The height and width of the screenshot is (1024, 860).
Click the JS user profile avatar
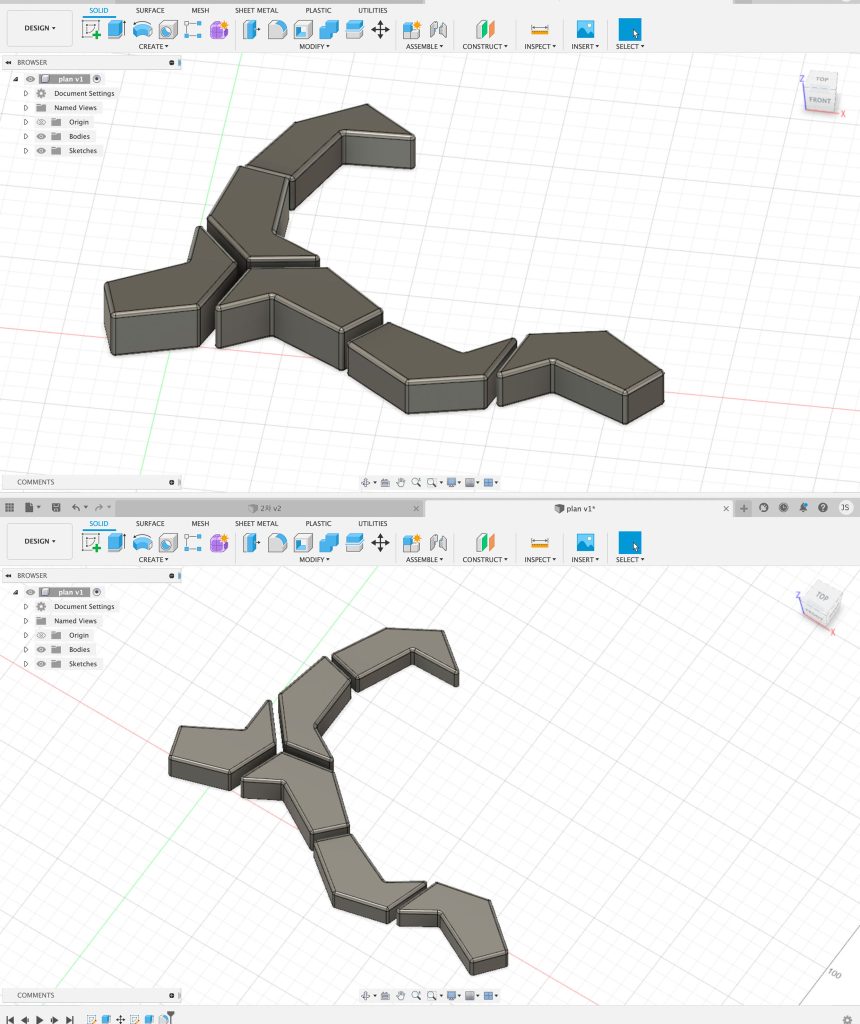point(845,507)
